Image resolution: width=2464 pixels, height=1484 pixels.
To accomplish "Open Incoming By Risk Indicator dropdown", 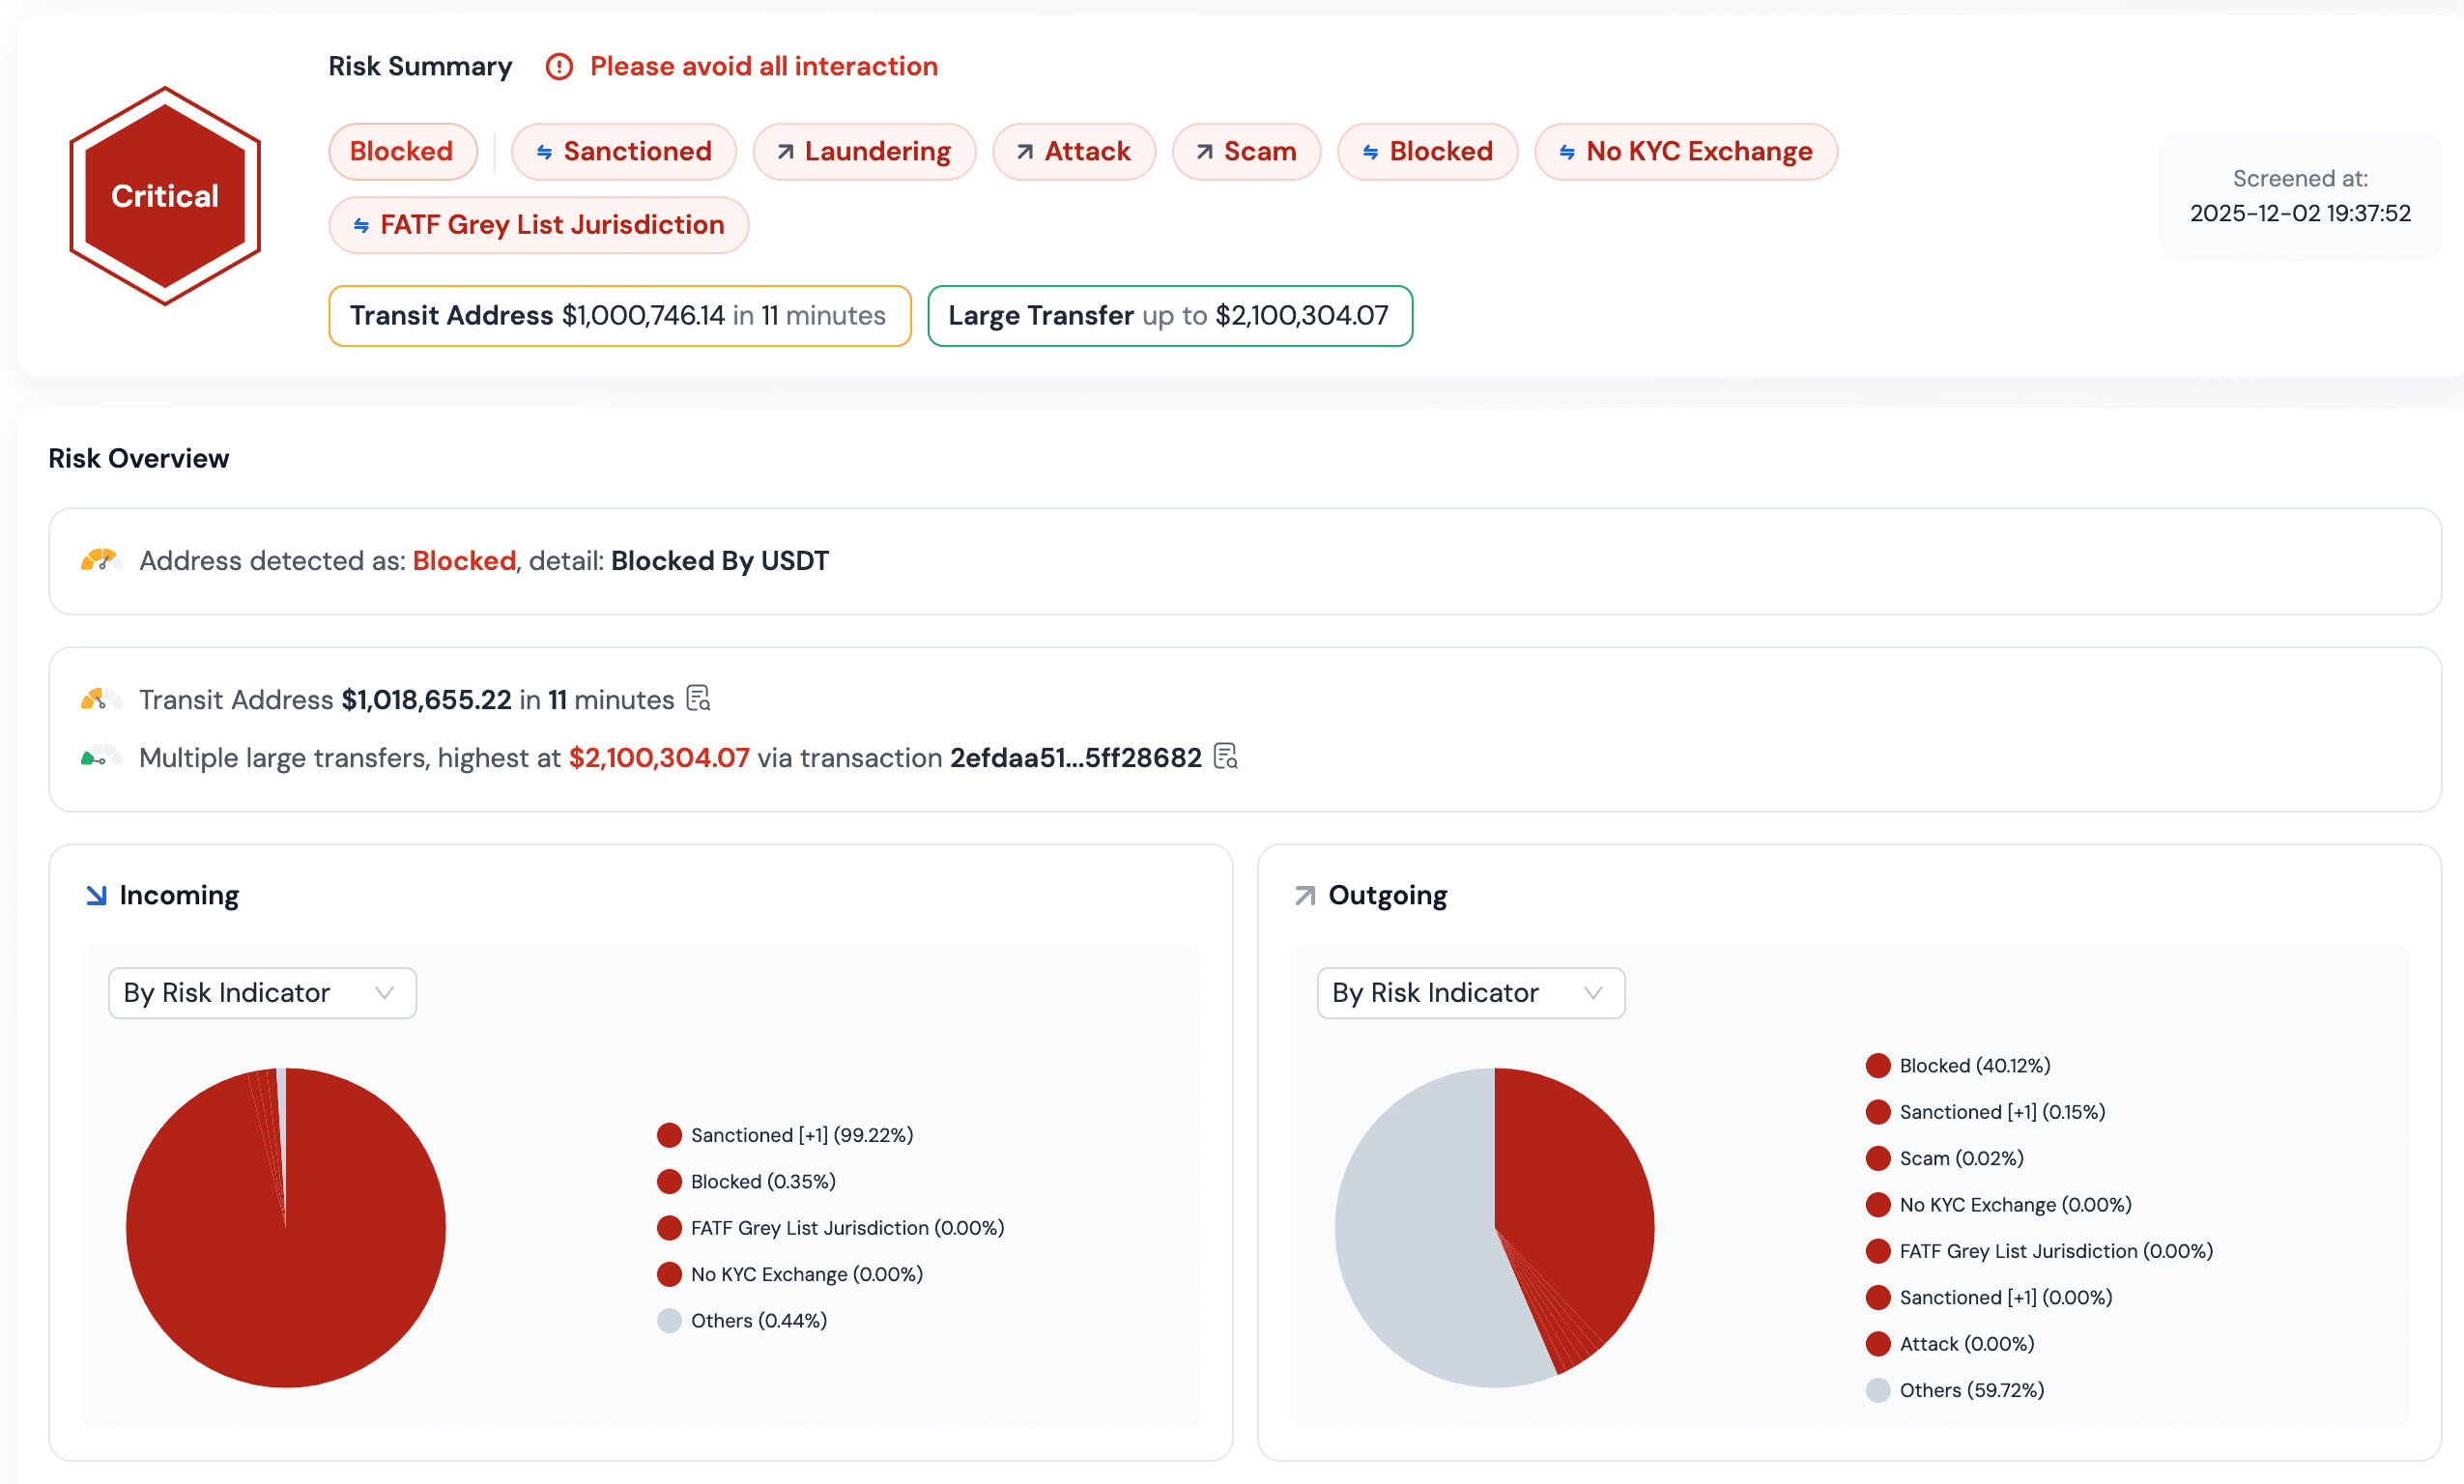I will (262, 993).
